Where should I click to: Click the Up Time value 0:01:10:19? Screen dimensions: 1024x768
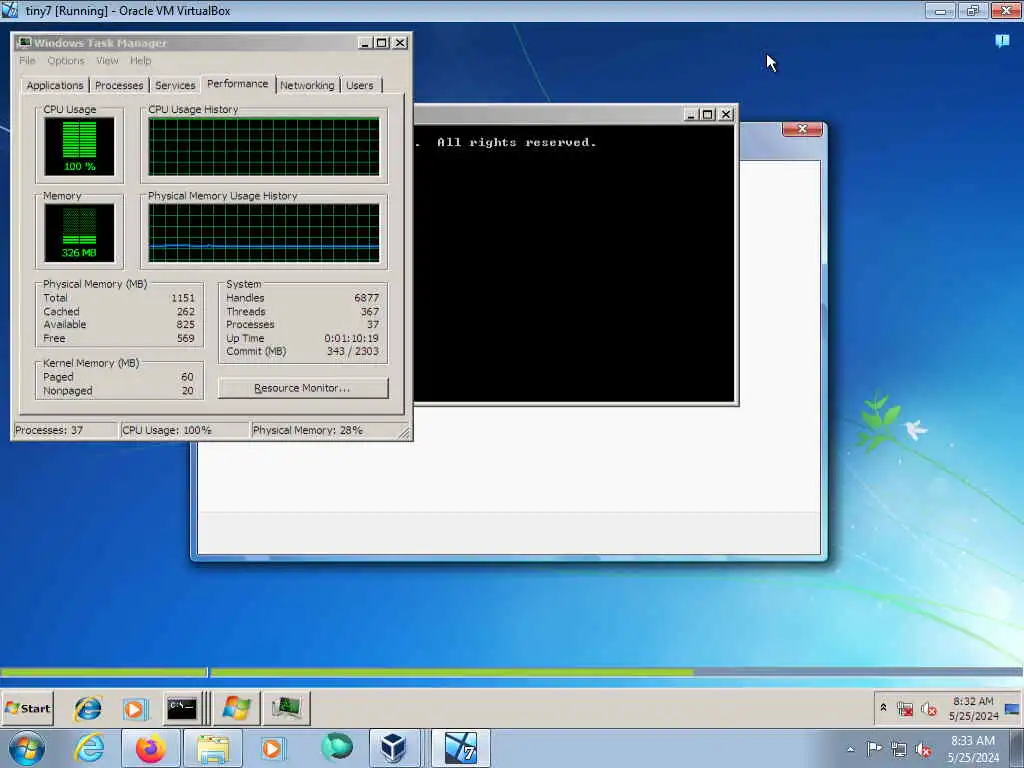pyautogui.click(x=351, y=338)
